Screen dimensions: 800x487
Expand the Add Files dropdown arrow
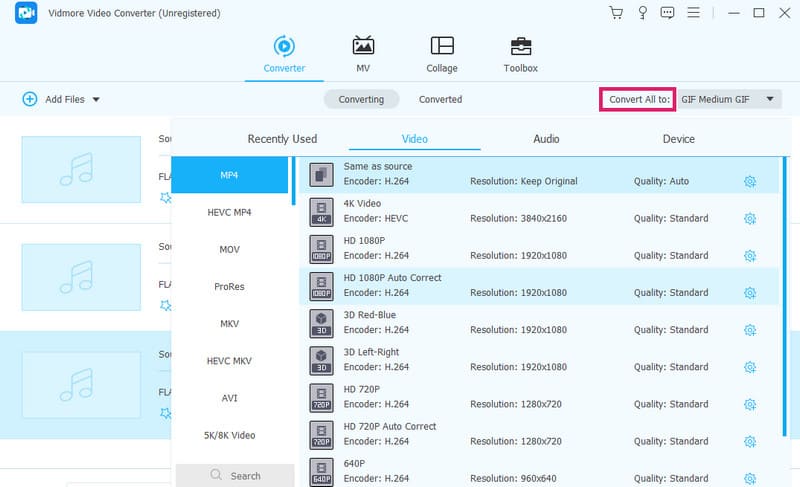[x=96, y=100]
